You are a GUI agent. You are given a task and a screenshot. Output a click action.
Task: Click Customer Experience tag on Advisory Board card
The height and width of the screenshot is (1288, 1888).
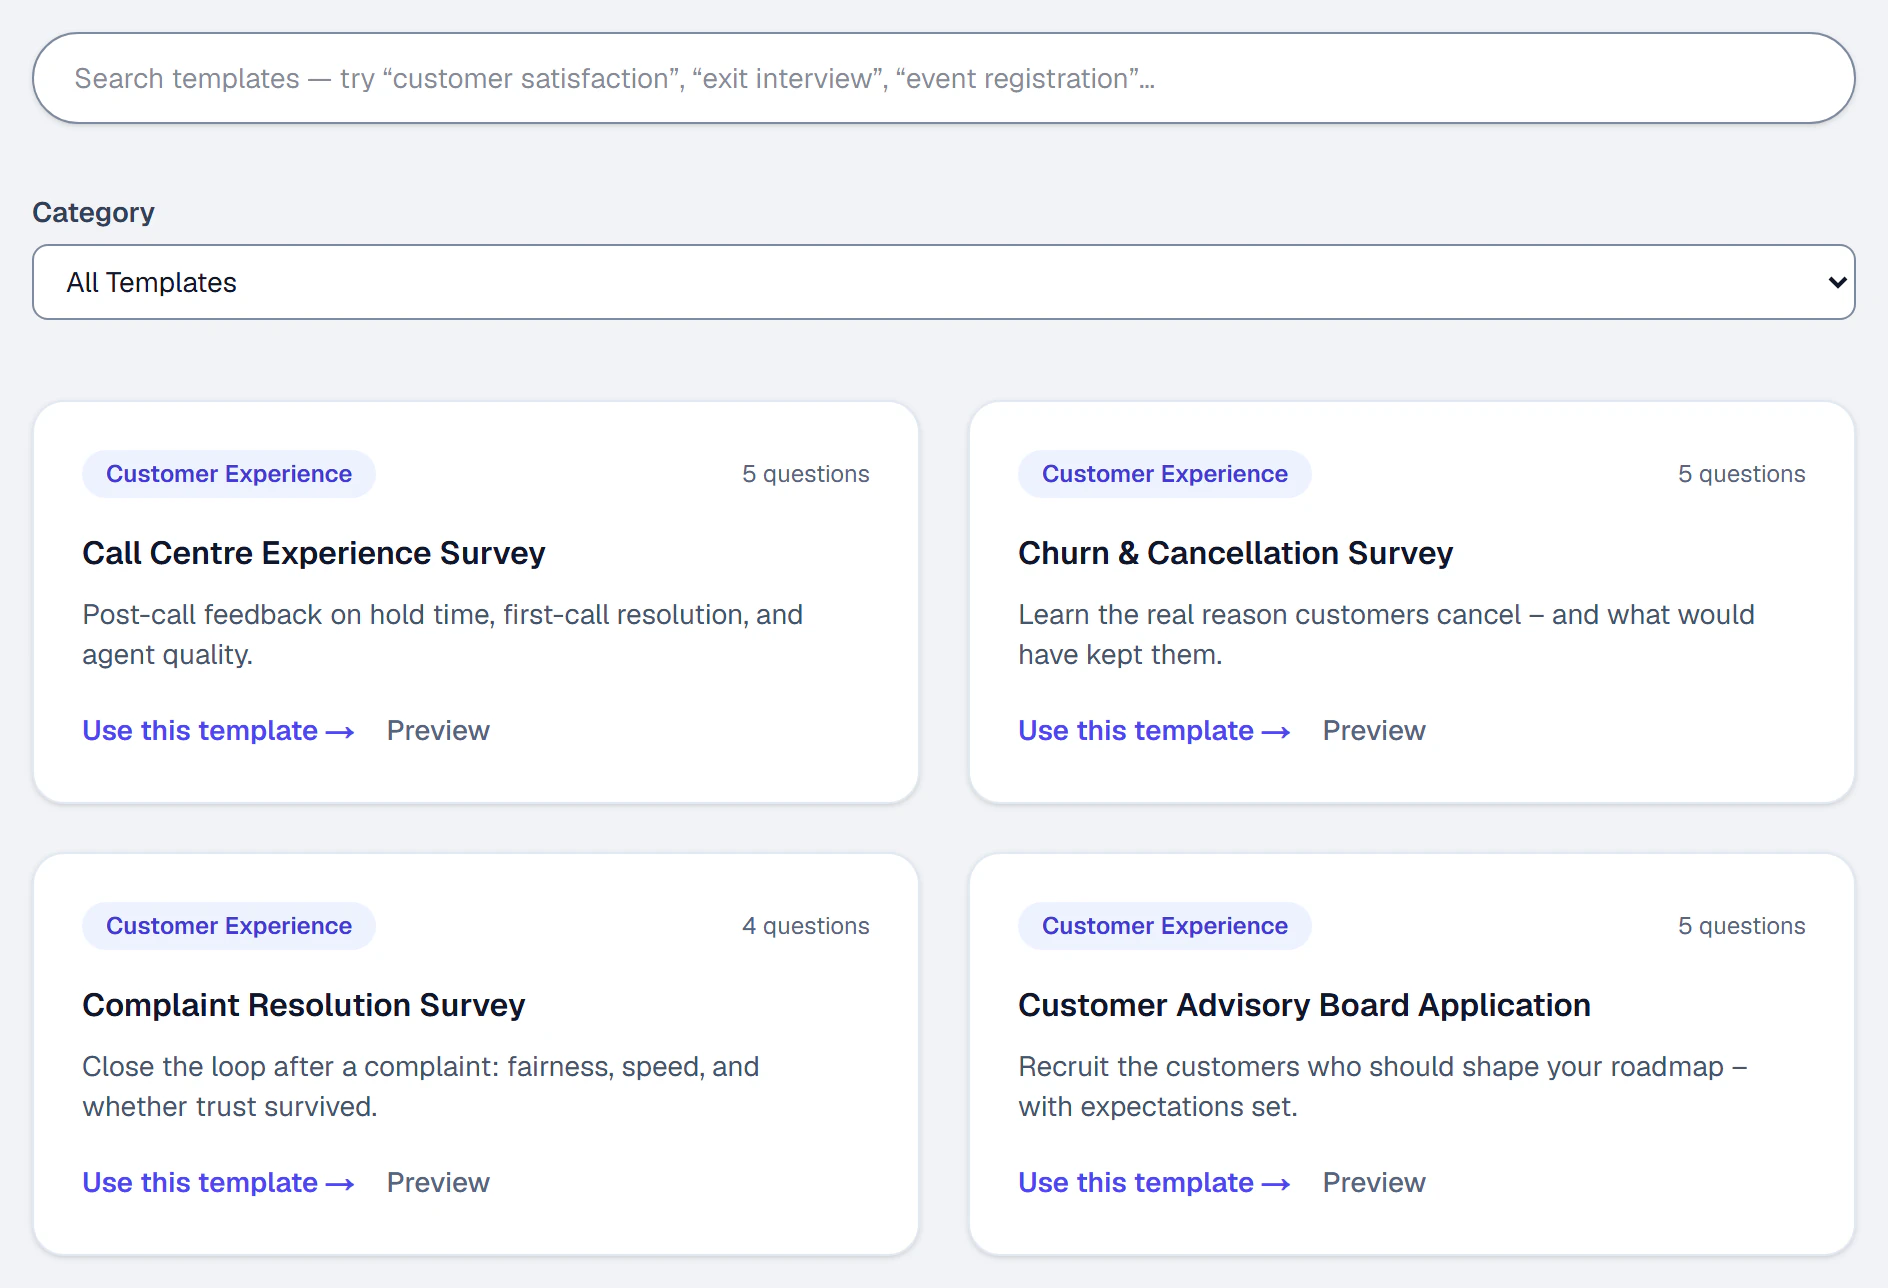(1165, 926)
